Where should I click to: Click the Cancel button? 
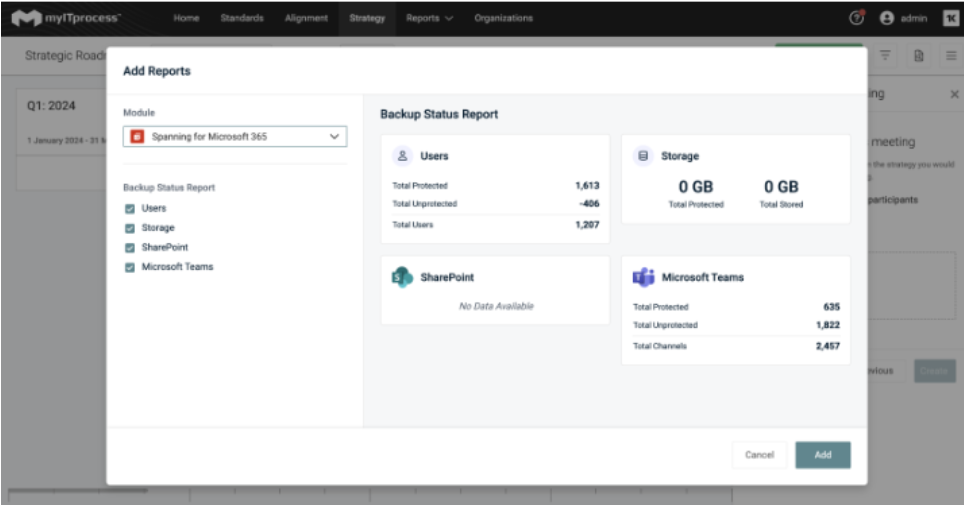[x=759, y=455]
